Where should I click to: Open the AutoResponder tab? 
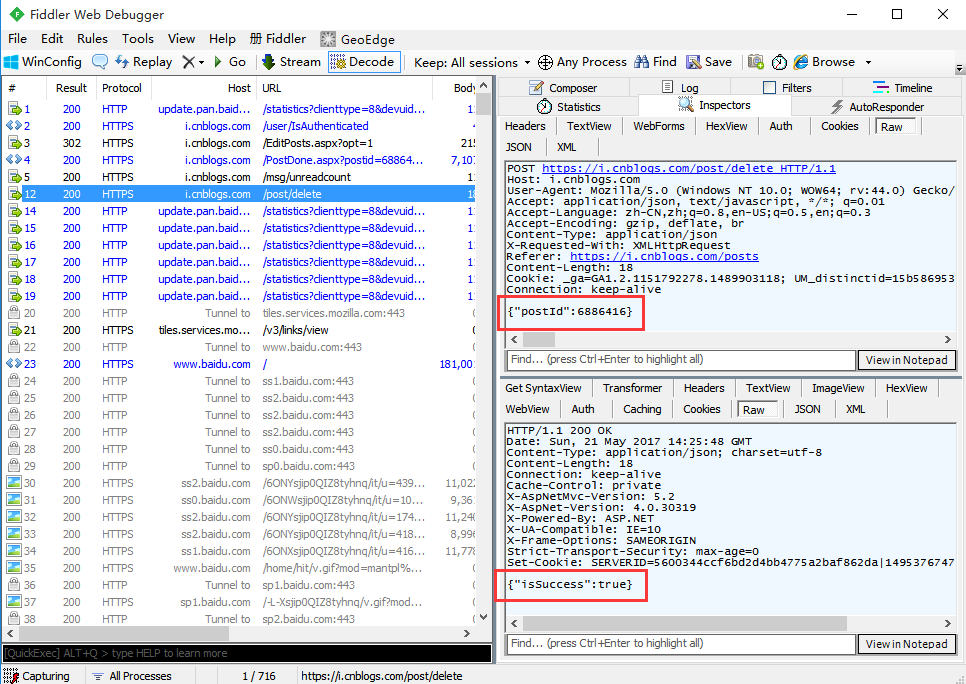point(877,107)
